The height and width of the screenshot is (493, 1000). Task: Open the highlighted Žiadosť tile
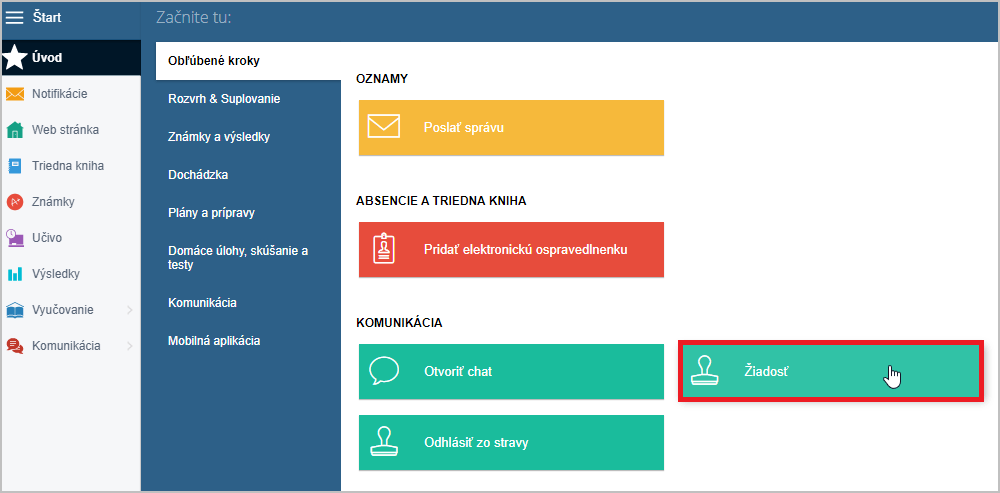[830, 371]
